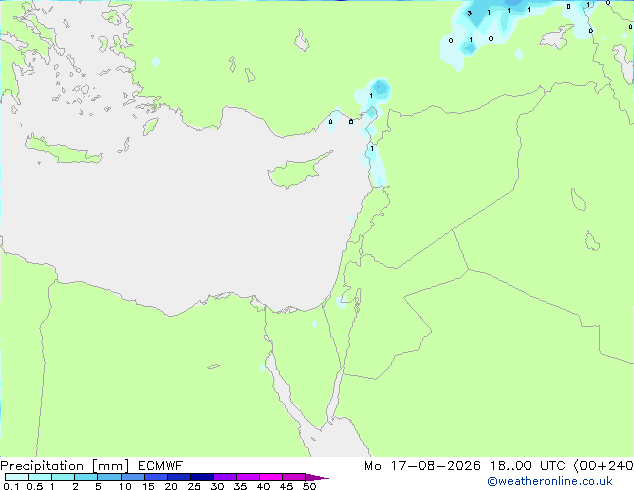This screenshot has height=490, width=634.
Task: Click the arrow tip above 50 on the legend
Action: pyautogui.click(x=317, y=477)
